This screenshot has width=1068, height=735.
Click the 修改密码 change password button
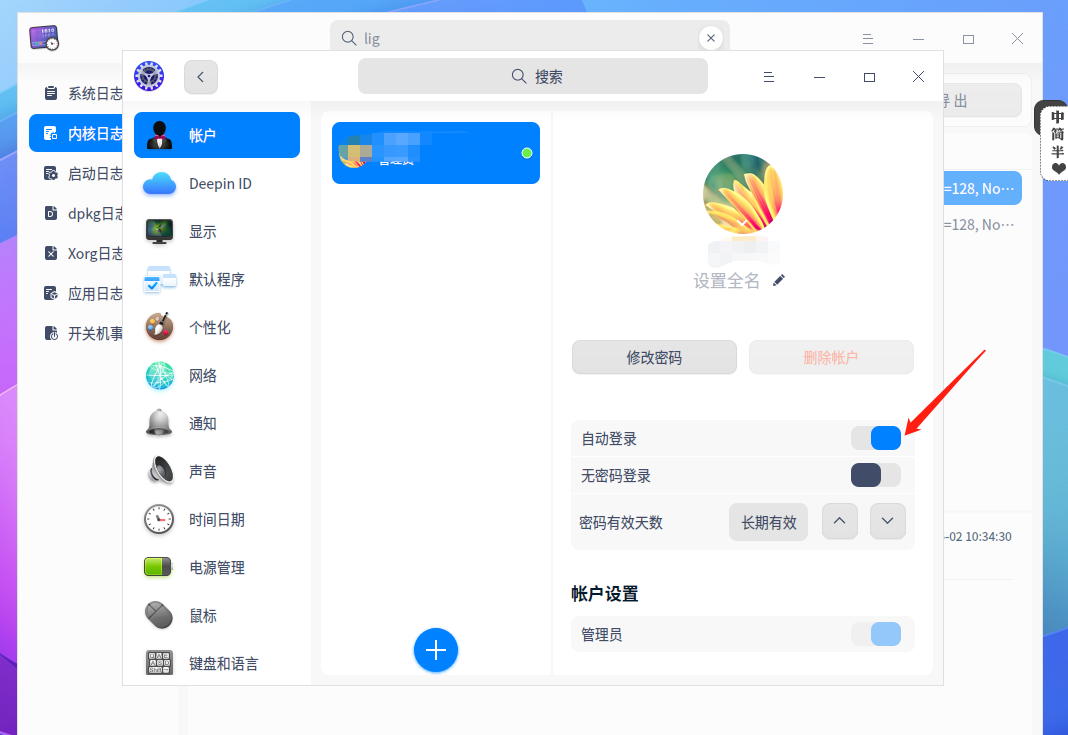pos(654,357)
